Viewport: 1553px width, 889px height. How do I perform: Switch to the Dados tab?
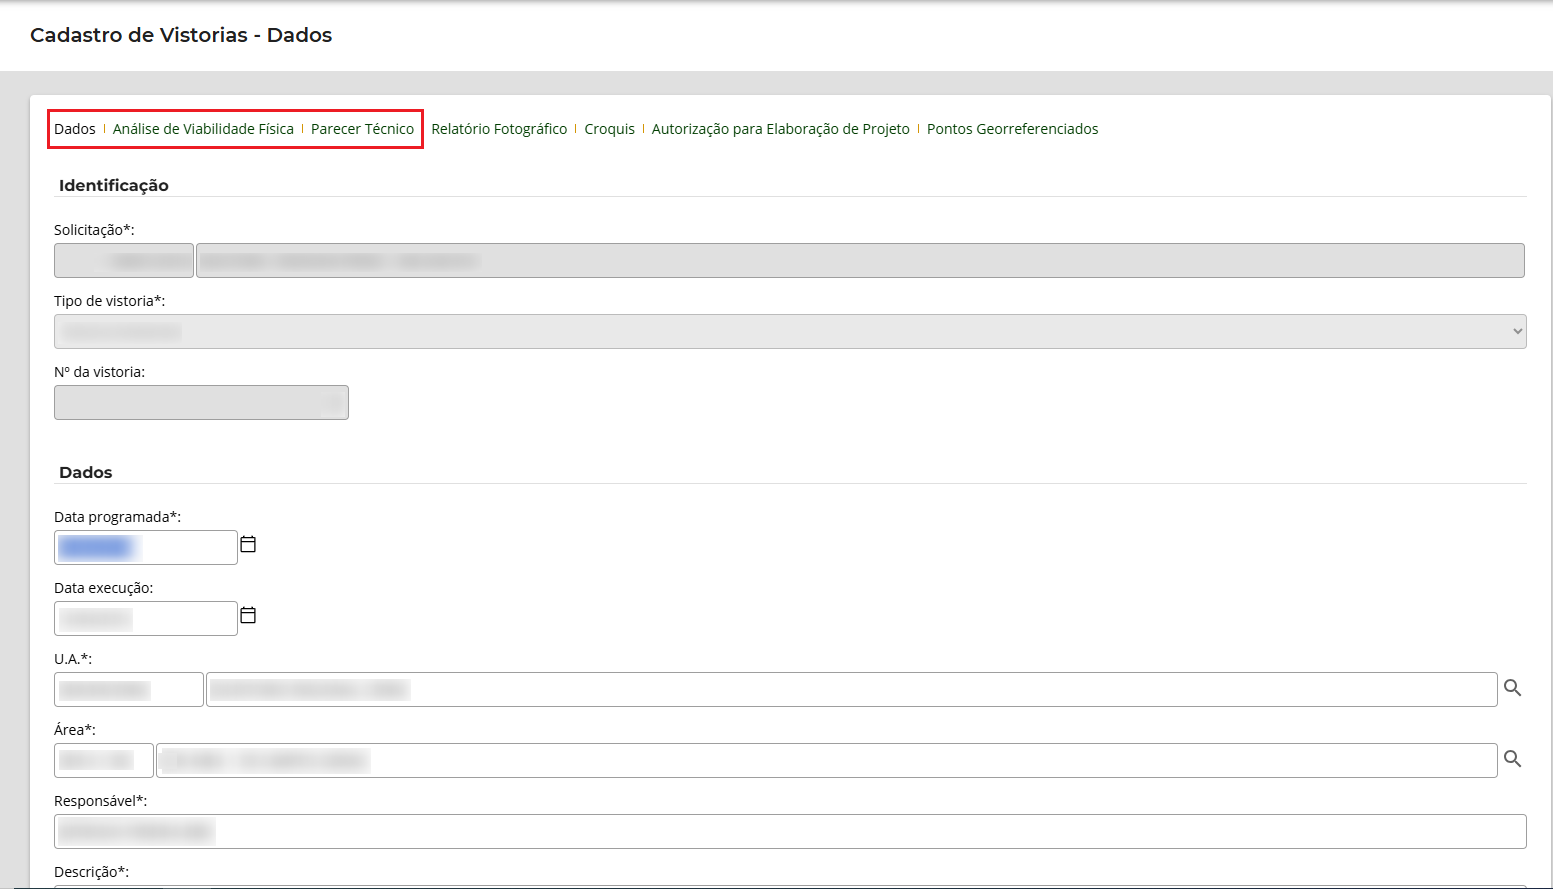point(75,129)
